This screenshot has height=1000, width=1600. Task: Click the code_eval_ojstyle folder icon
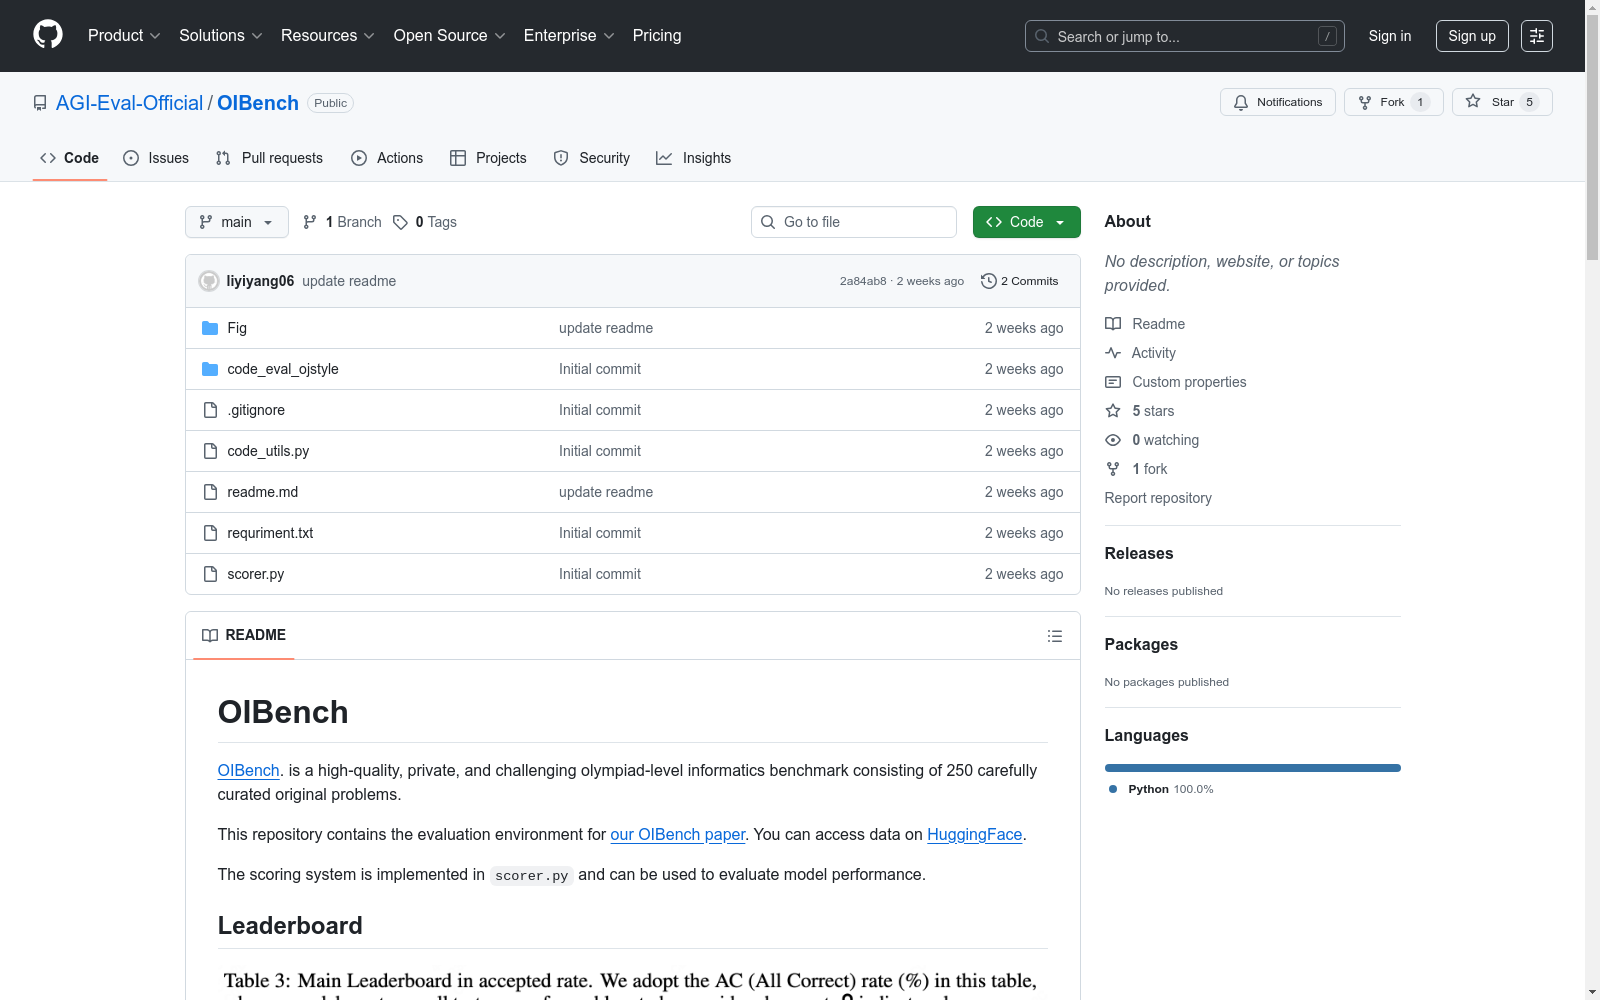(x=210, y=369)
